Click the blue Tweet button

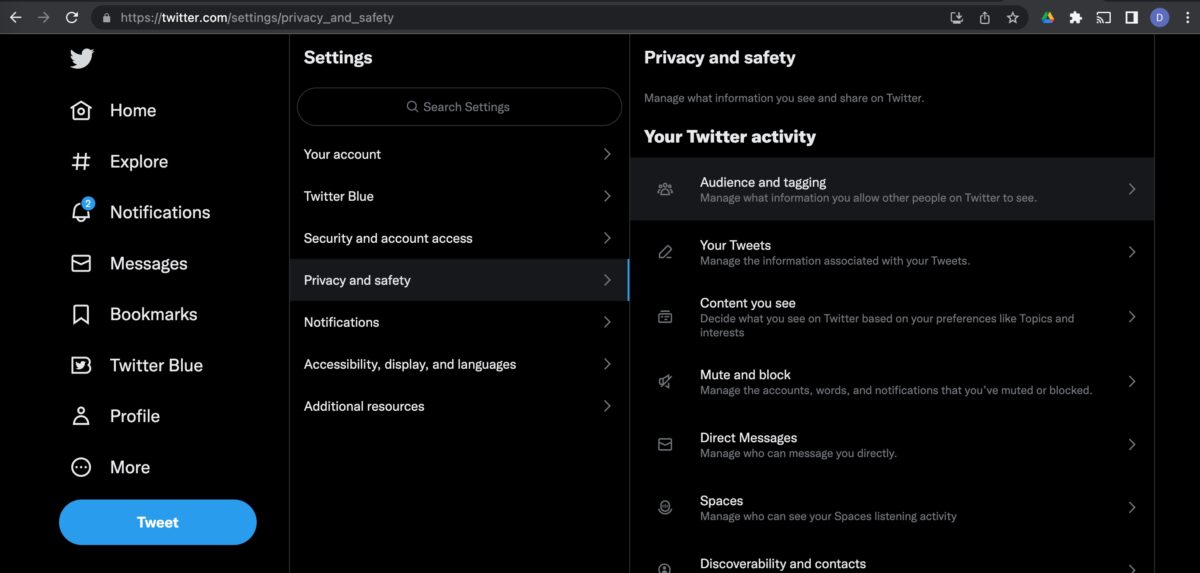pyautogui.click(x=158, y=522)
